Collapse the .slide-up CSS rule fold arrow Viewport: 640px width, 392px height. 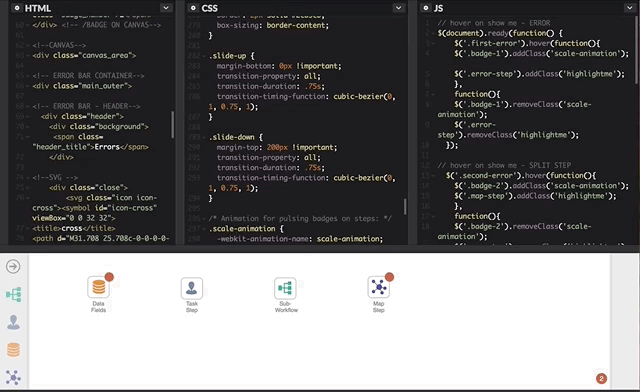click(203, 56)
